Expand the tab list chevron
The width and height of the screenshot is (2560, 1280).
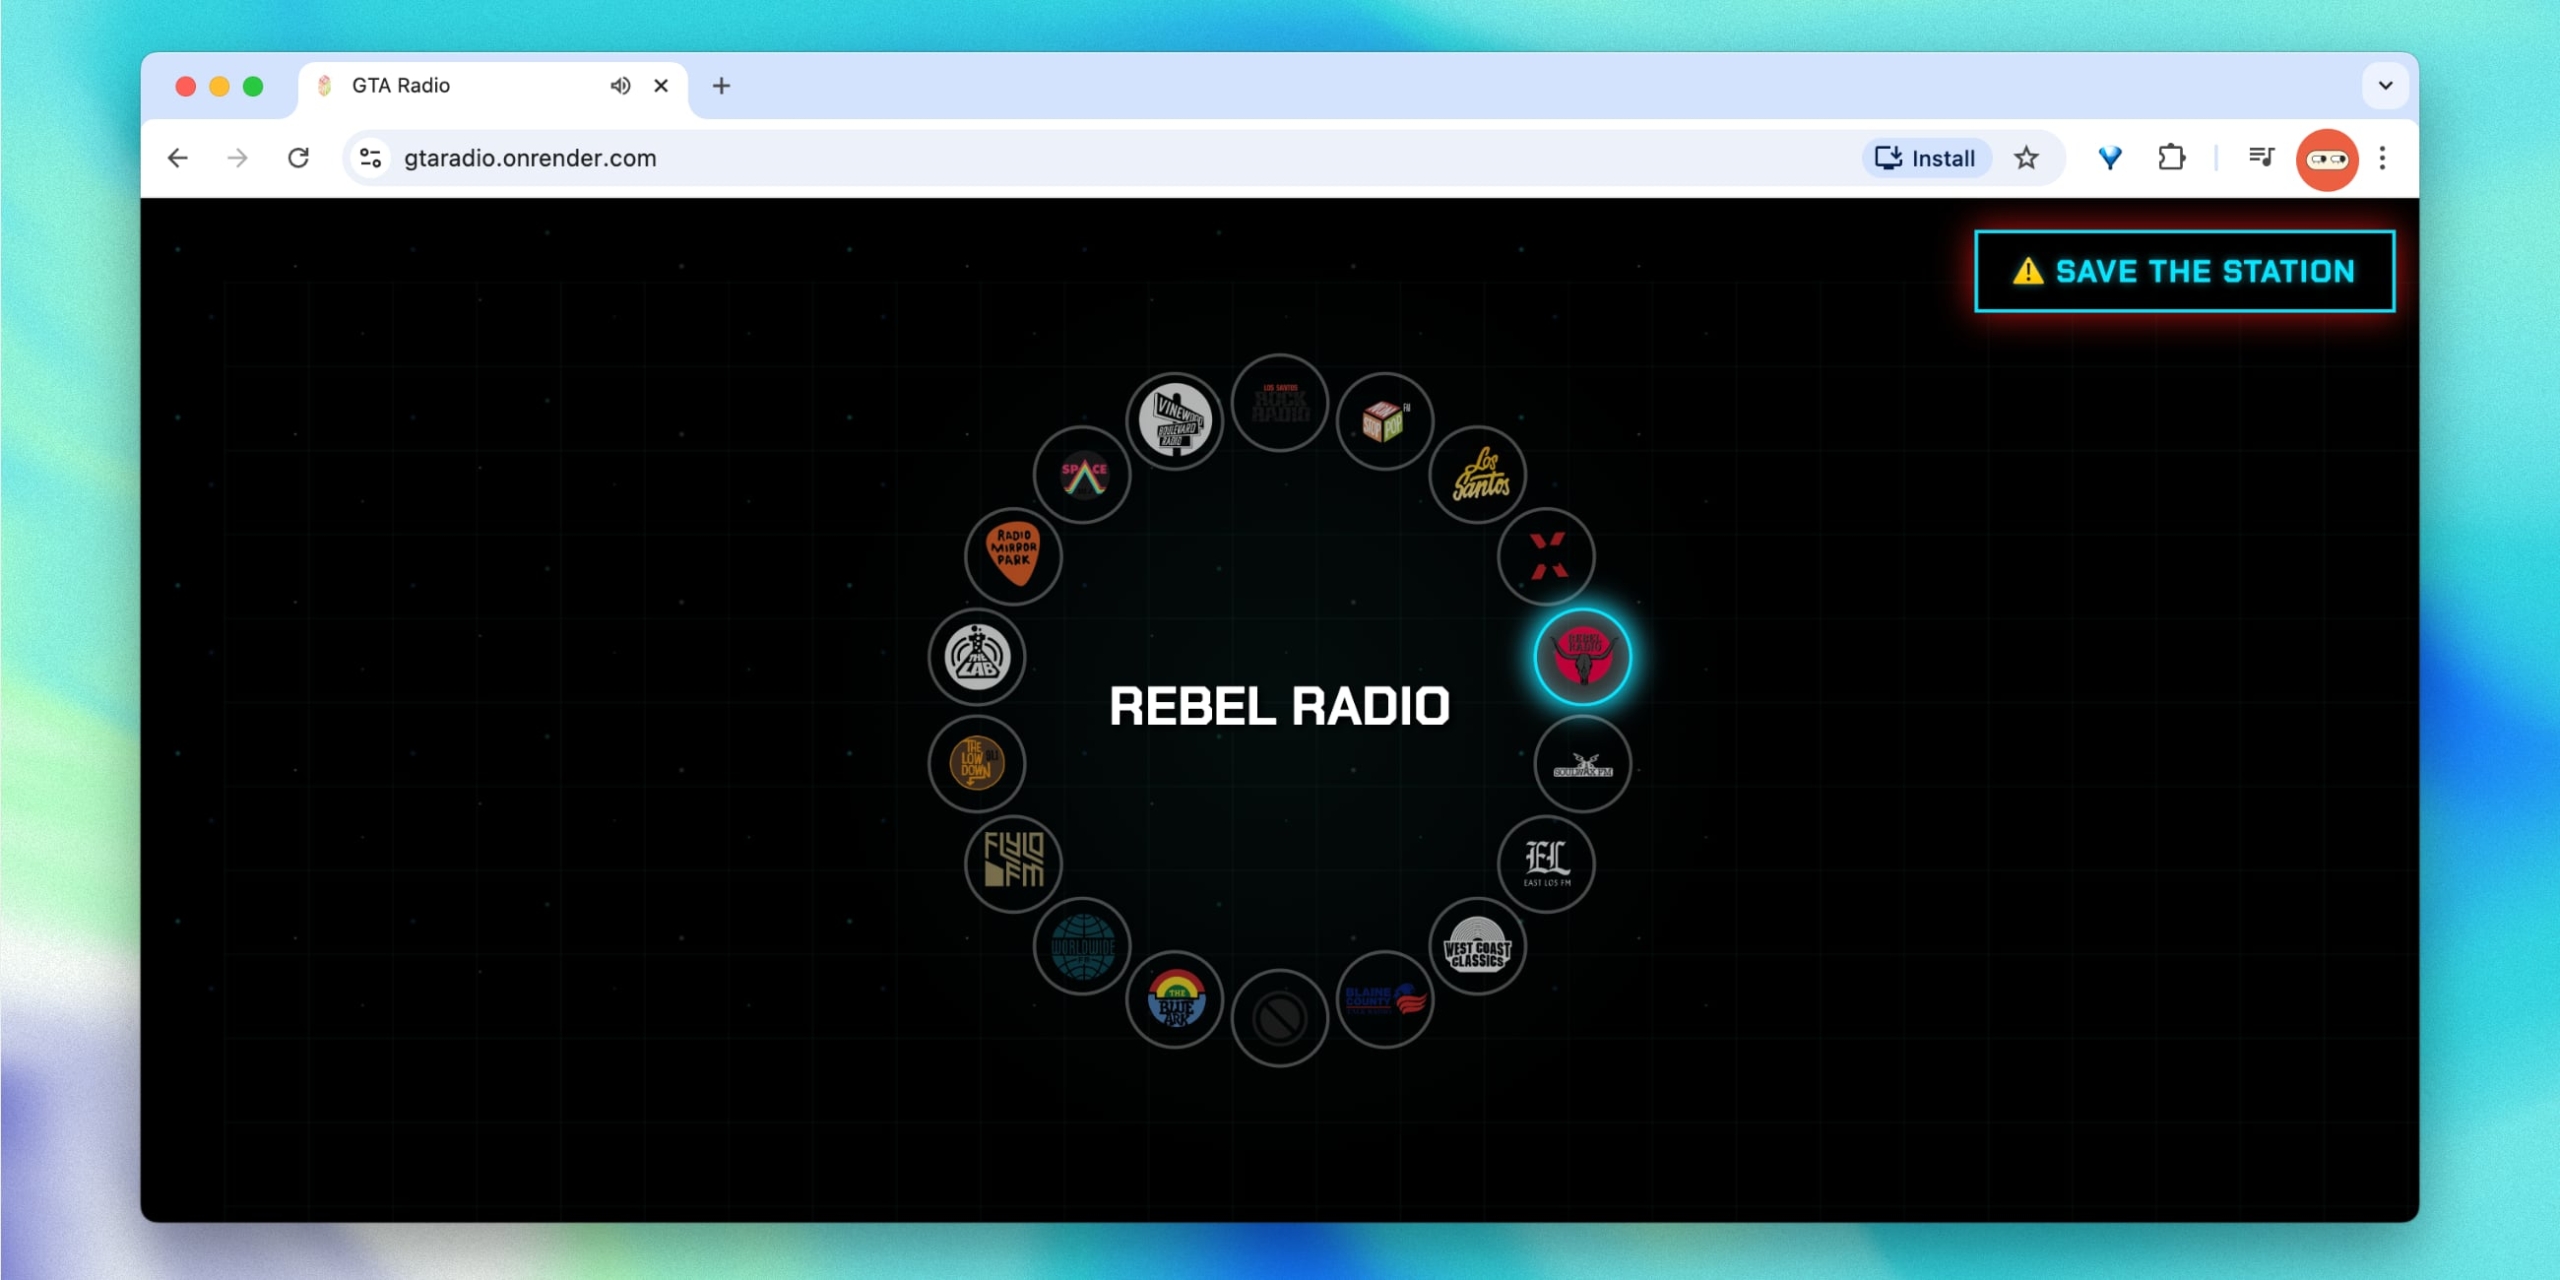[x=2386, y=85]
